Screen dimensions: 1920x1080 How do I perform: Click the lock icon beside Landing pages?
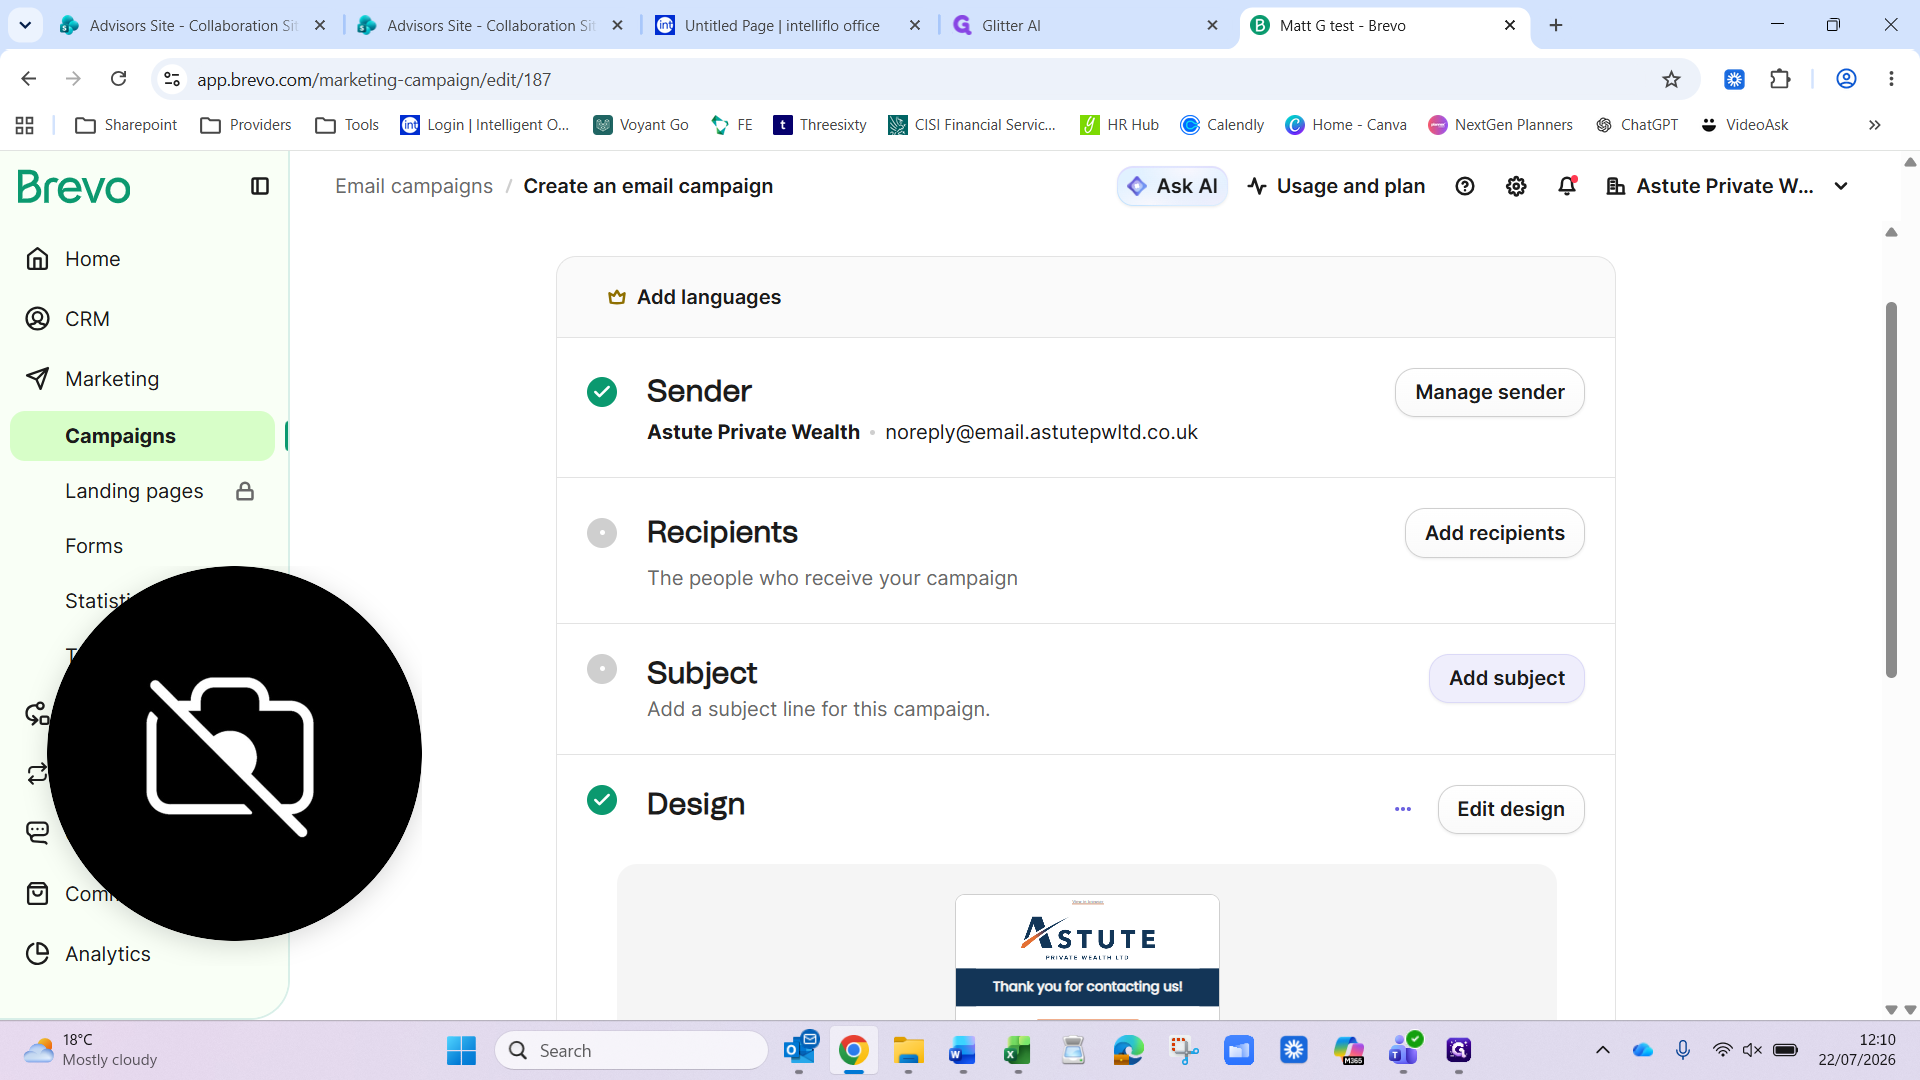pos(245,491)
